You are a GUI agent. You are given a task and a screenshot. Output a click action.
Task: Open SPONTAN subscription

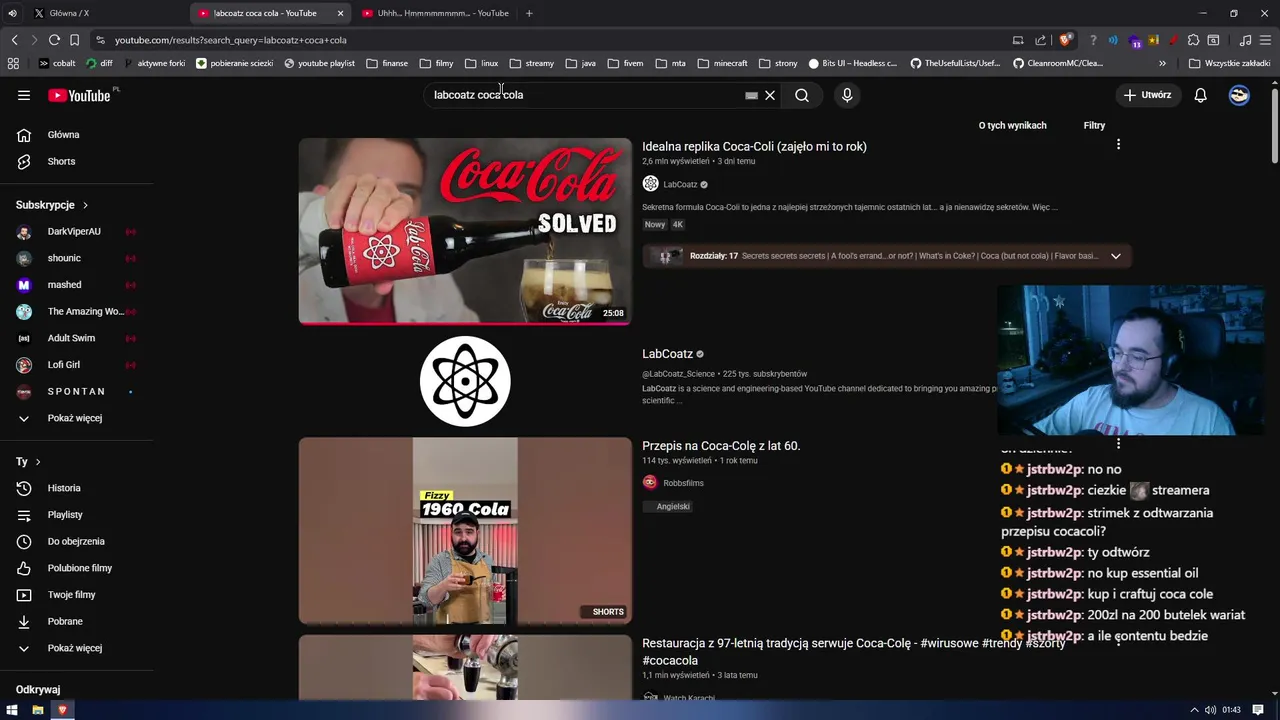click(x=77, y=391)
